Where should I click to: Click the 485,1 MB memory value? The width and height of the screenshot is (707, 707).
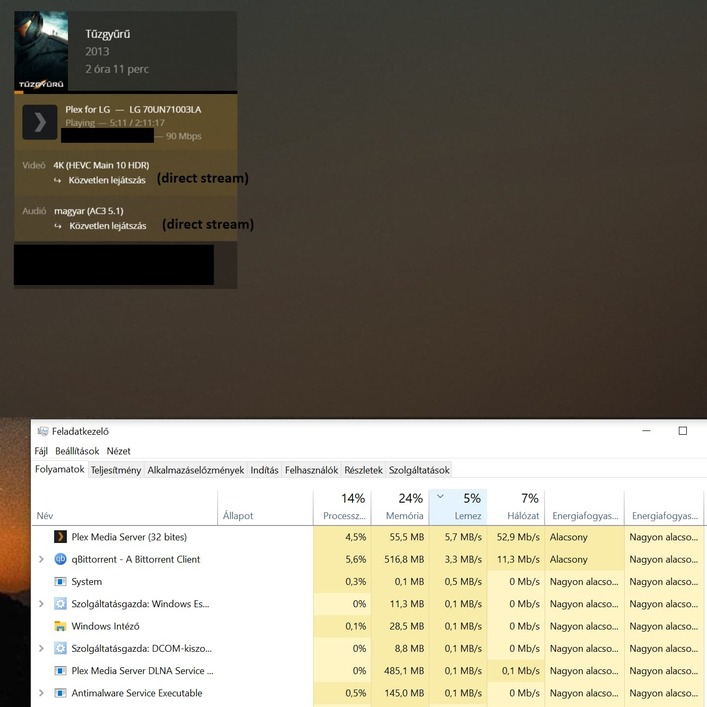404,670
